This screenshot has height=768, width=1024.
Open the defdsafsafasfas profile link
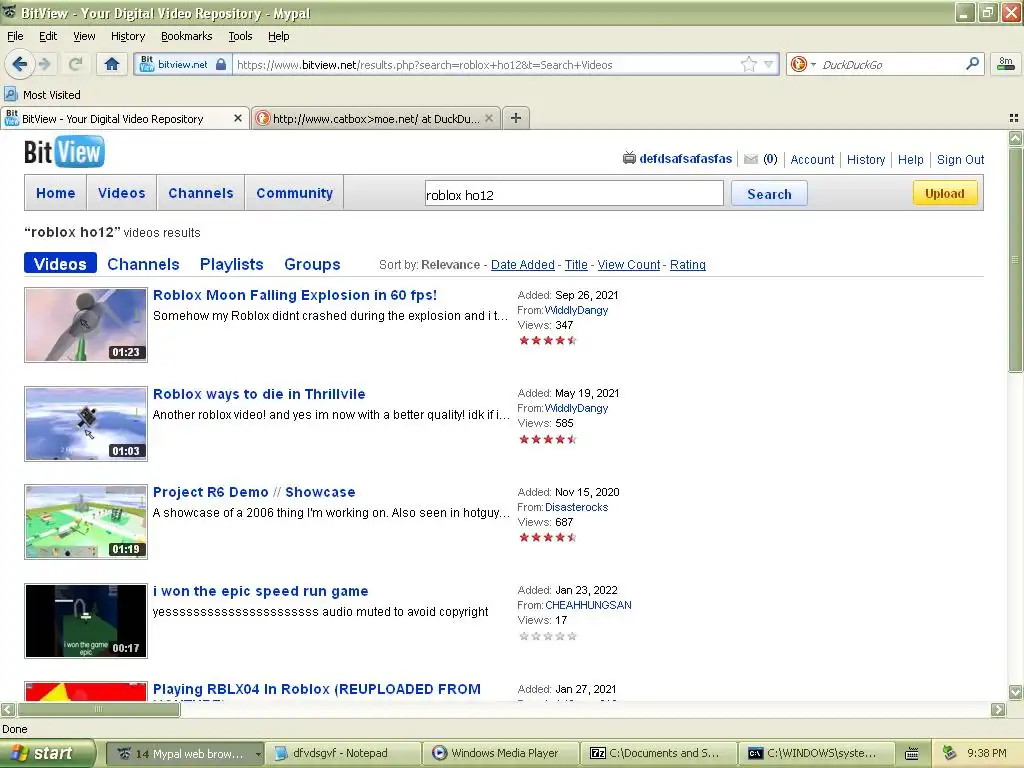click(x=685, y=159)
